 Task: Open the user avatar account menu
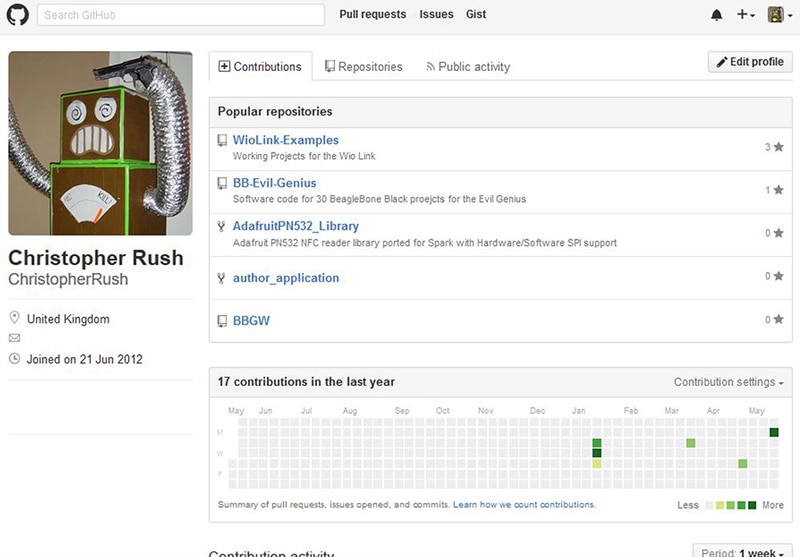tap(779, 15)
